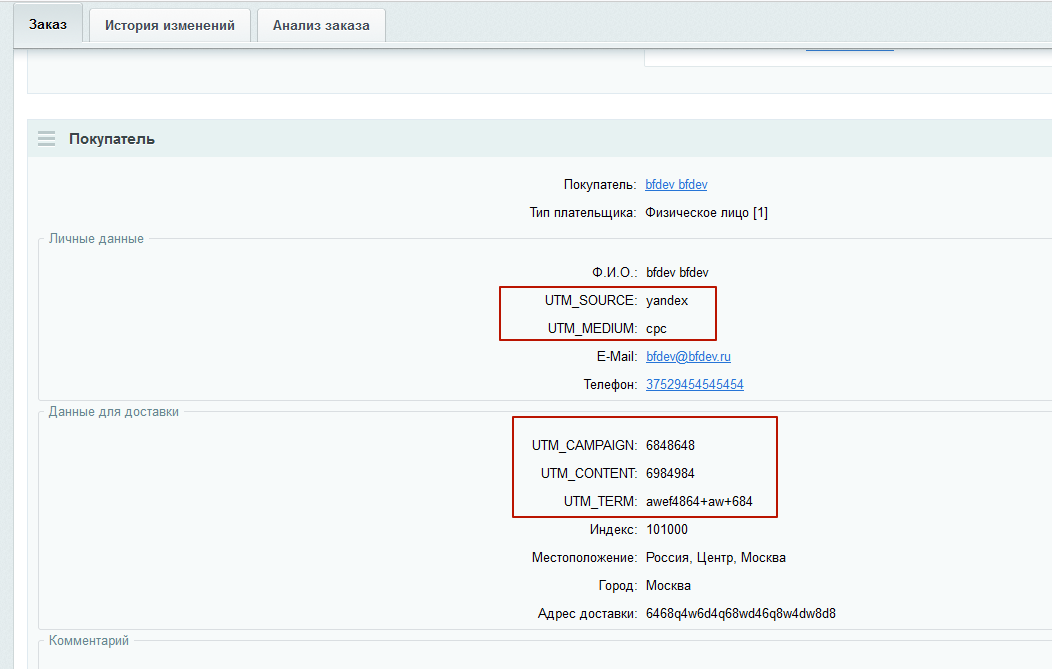Click the Индекс value 101000

pos(666,530)
